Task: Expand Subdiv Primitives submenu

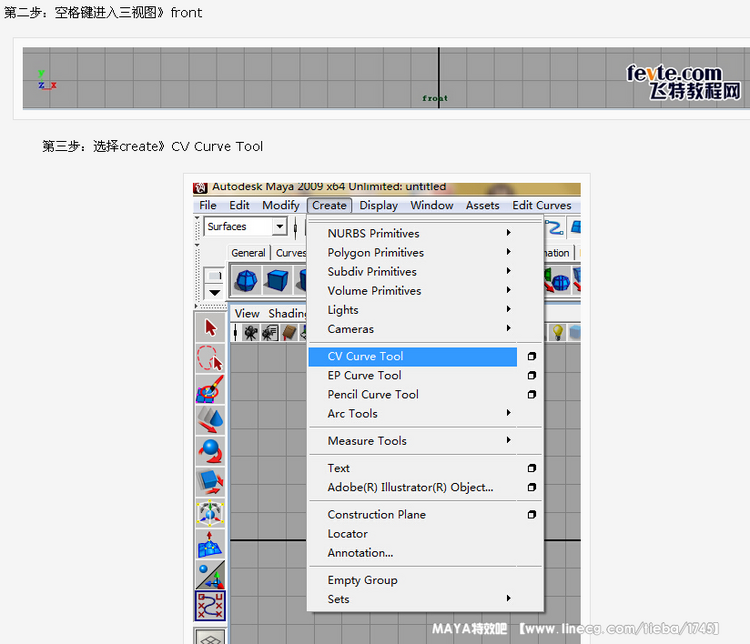Action: click(x=509, y=271)
